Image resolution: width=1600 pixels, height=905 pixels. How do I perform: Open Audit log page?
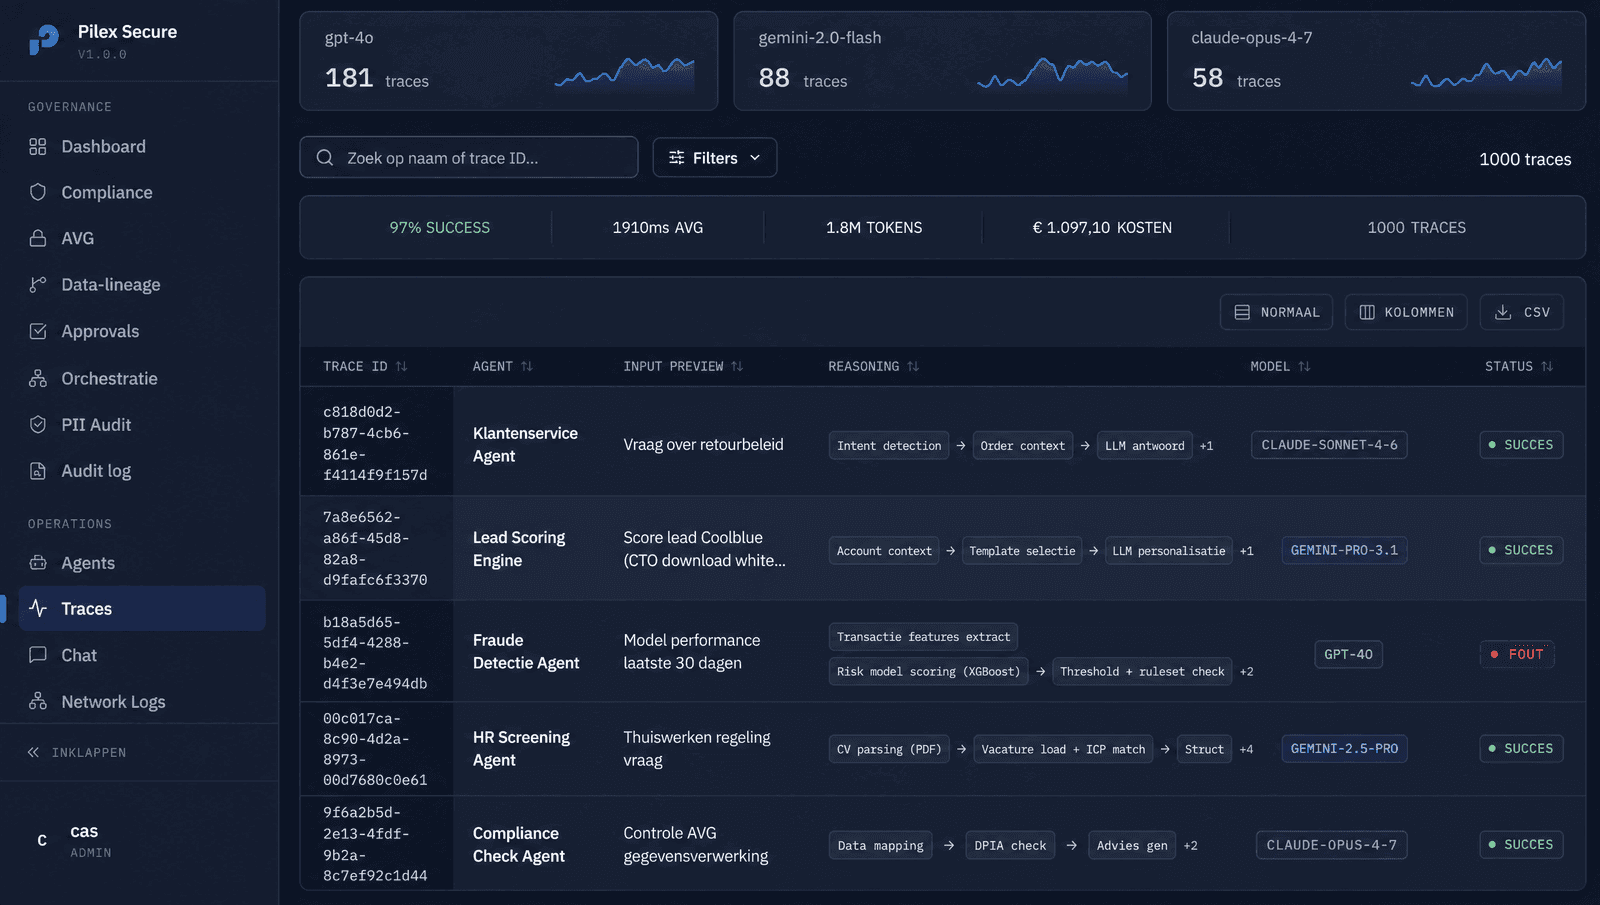pos(142,471)
